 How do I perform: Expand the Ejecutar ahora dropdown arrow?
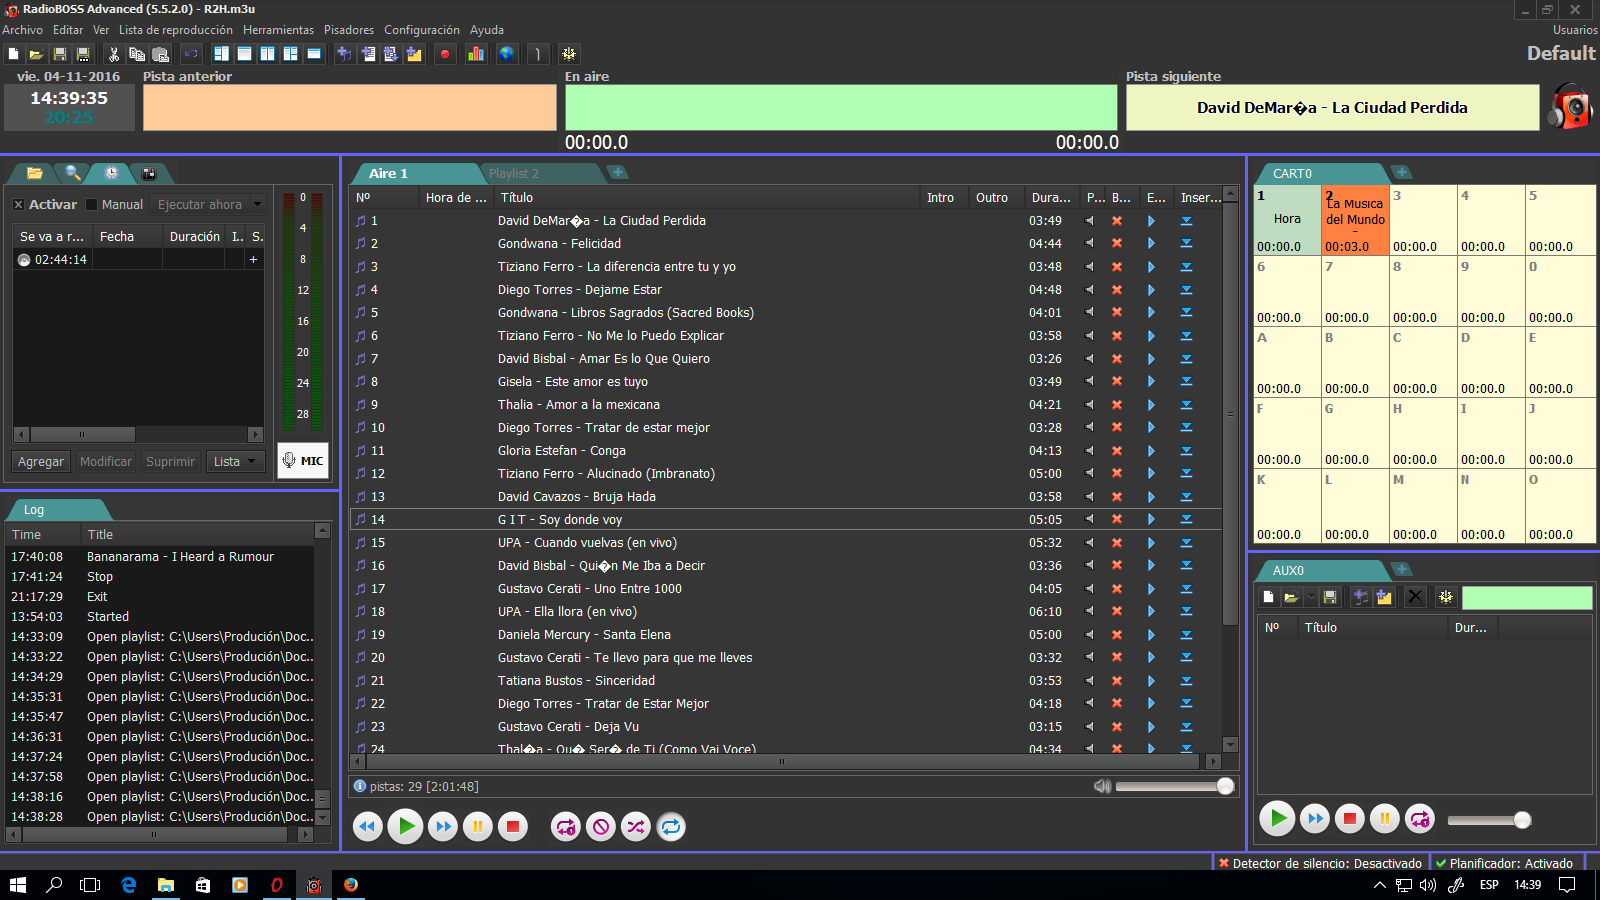click(258, 204)
